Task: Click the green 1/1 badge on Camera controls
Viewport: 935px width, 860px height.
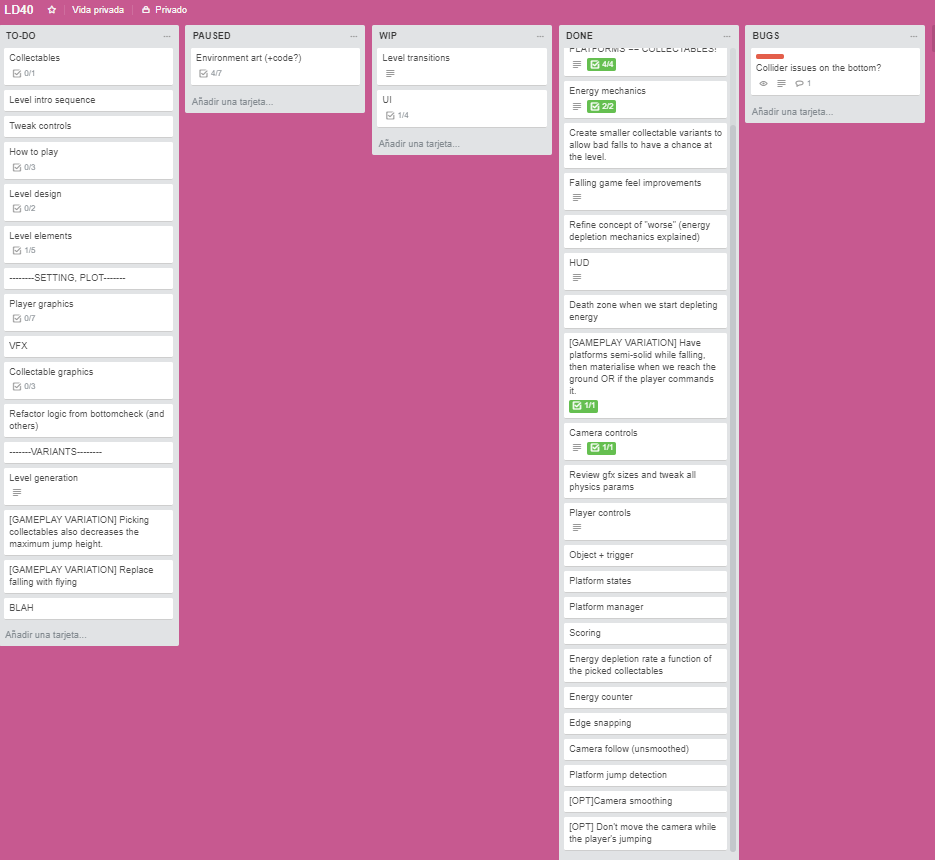Action: 601,448
